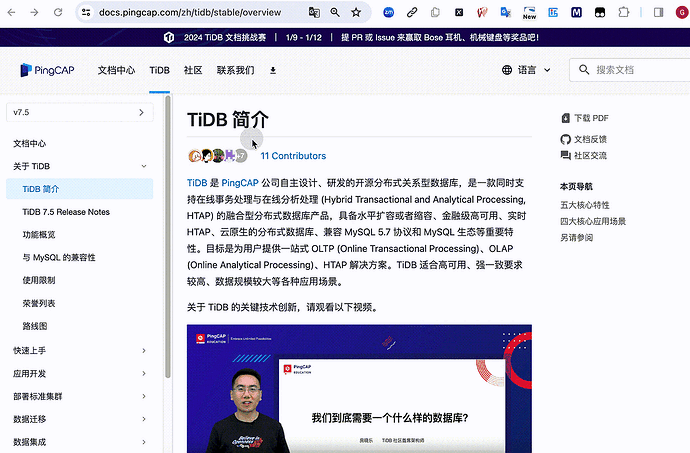Expand the 数据集成 section

pyautogui.click(x=80, y=442)
